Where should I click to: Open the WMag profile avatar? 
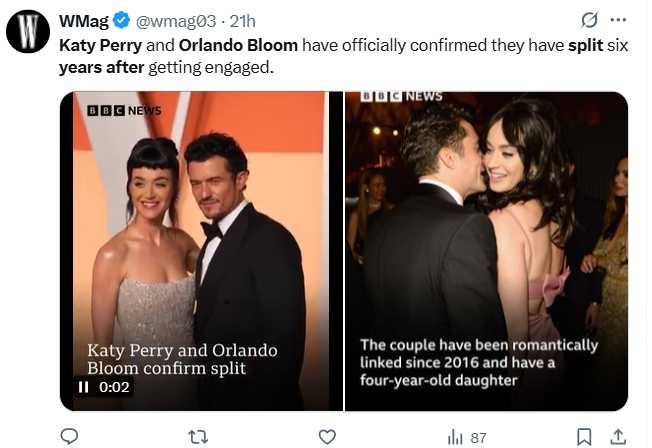coord(28,32)
